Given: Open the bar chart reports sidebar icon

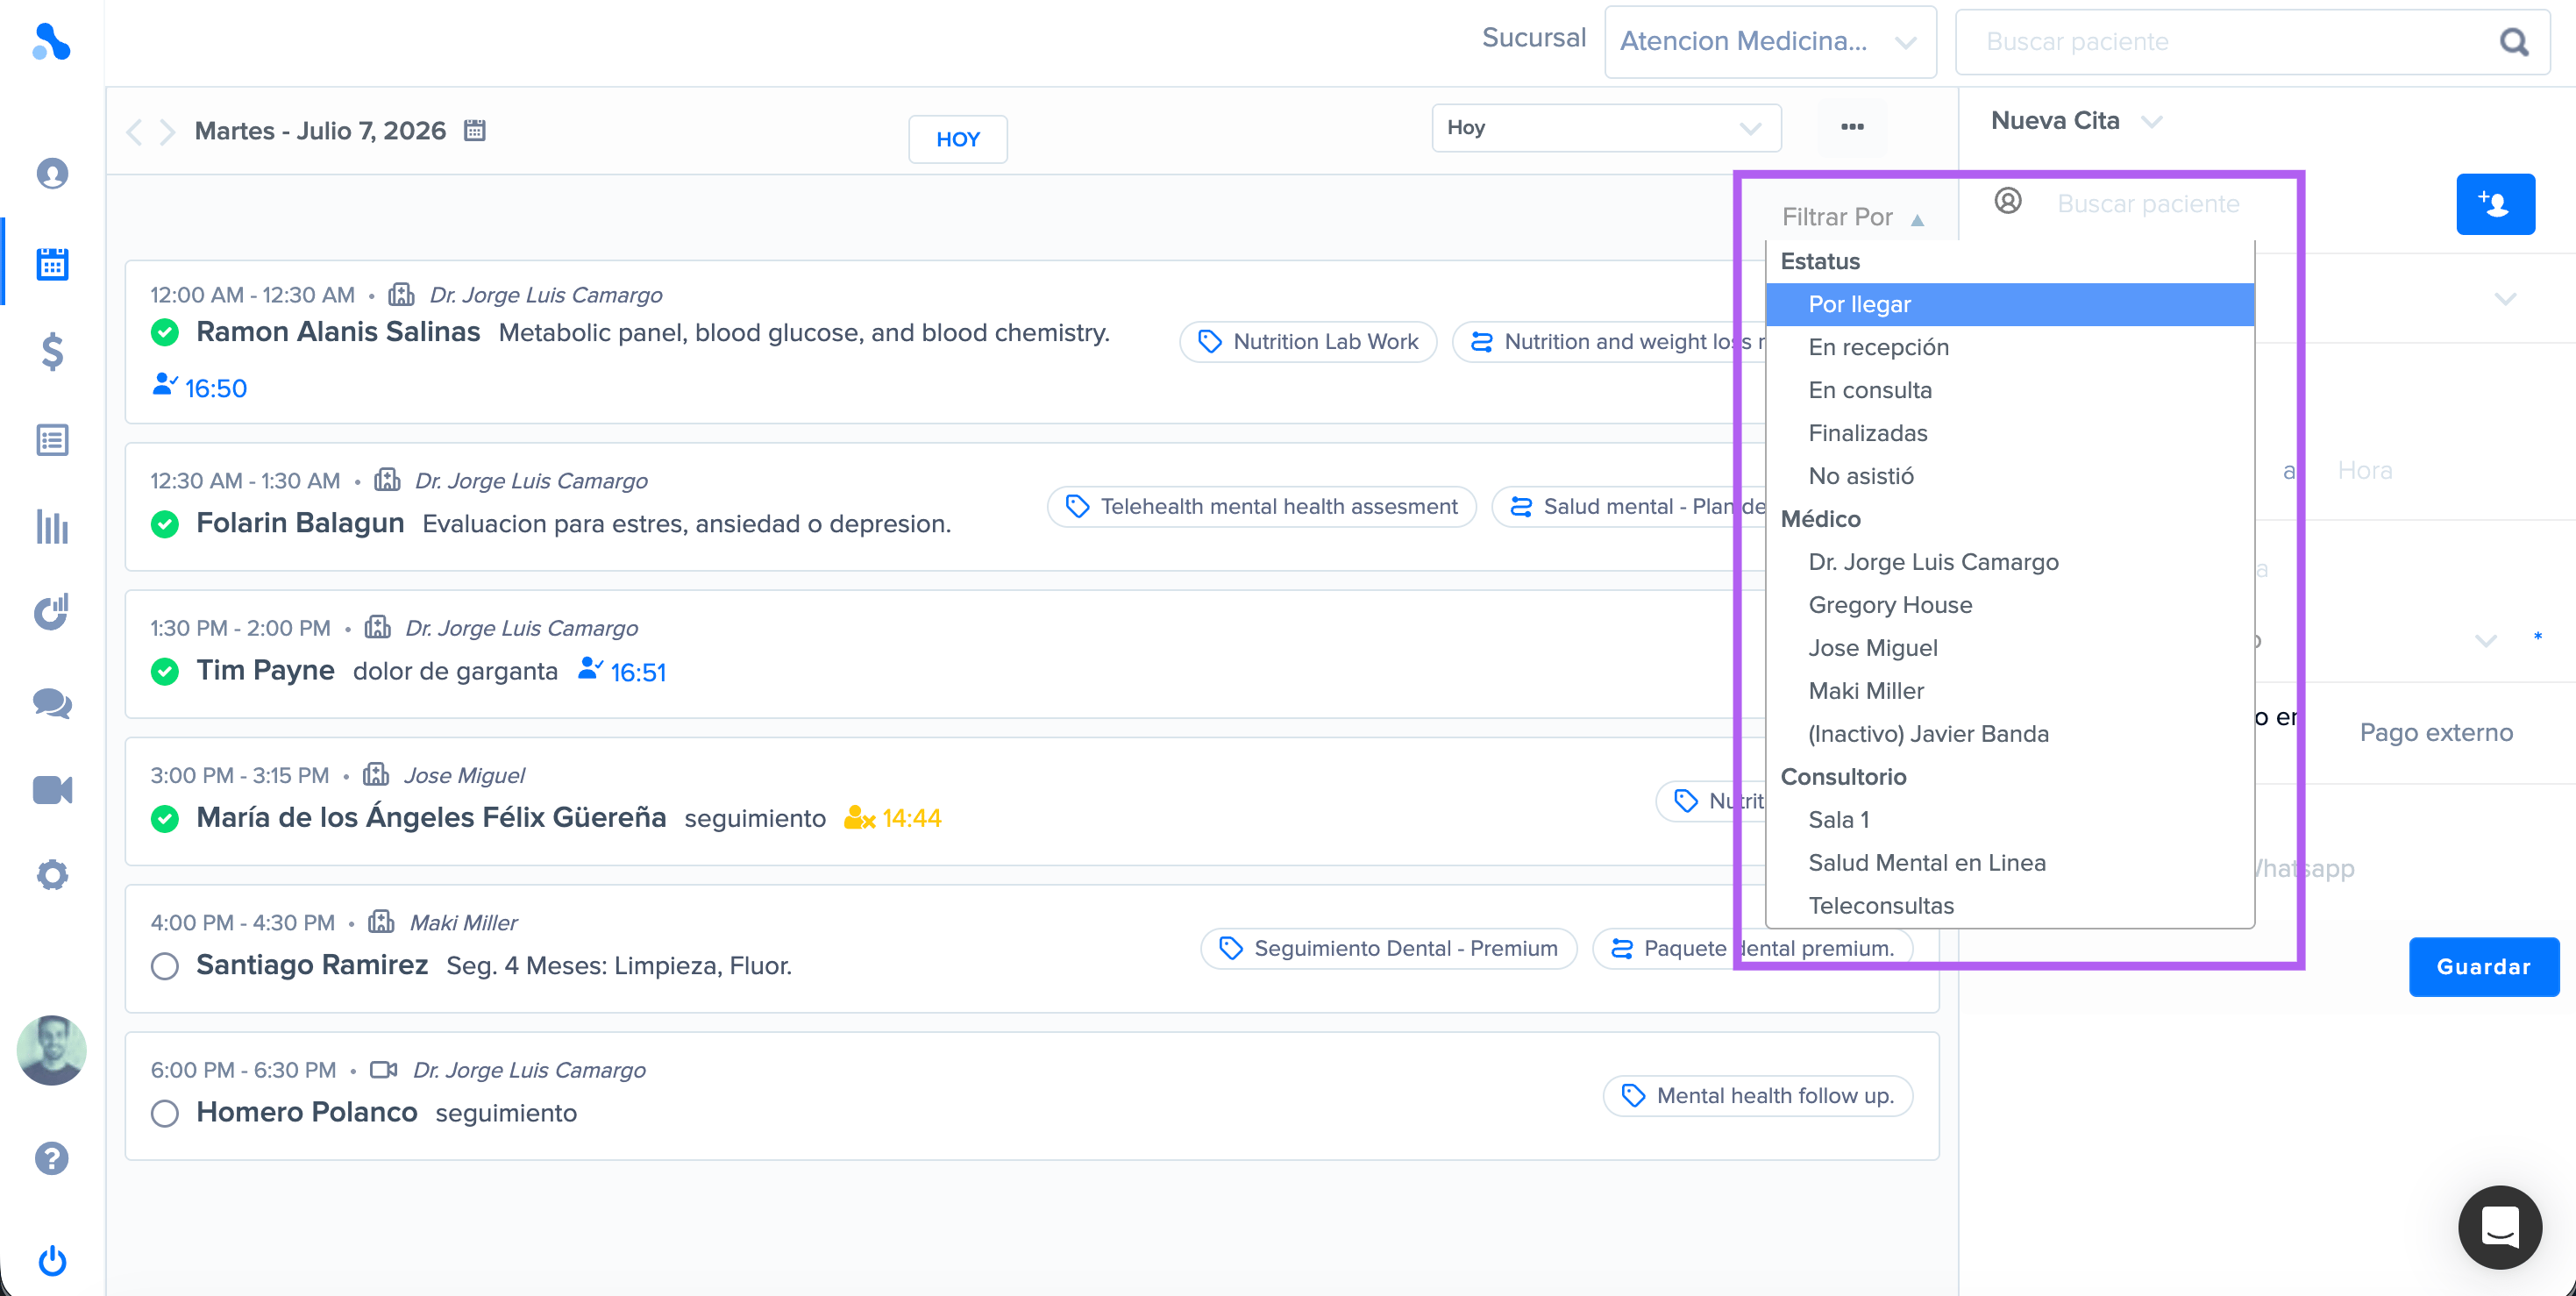Looking at the screenshot, I should coord(52,527).
